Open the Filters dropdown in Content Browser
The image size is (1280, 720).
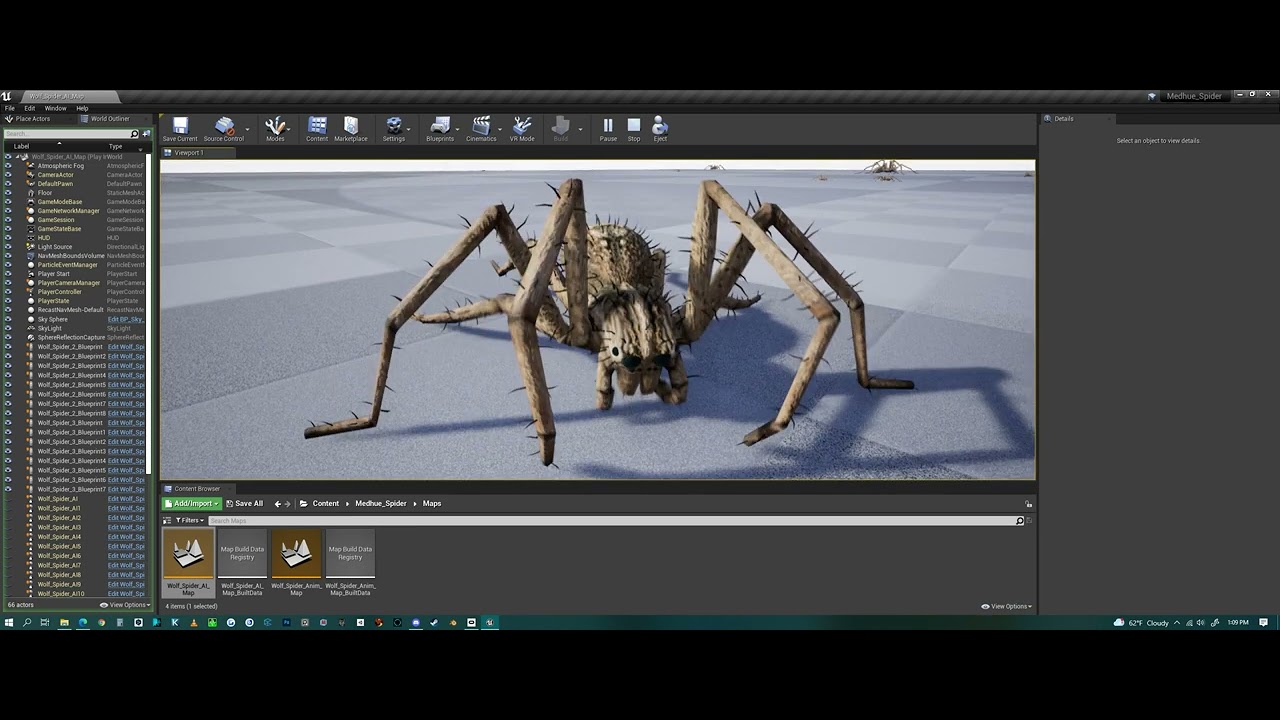point(190,521)
